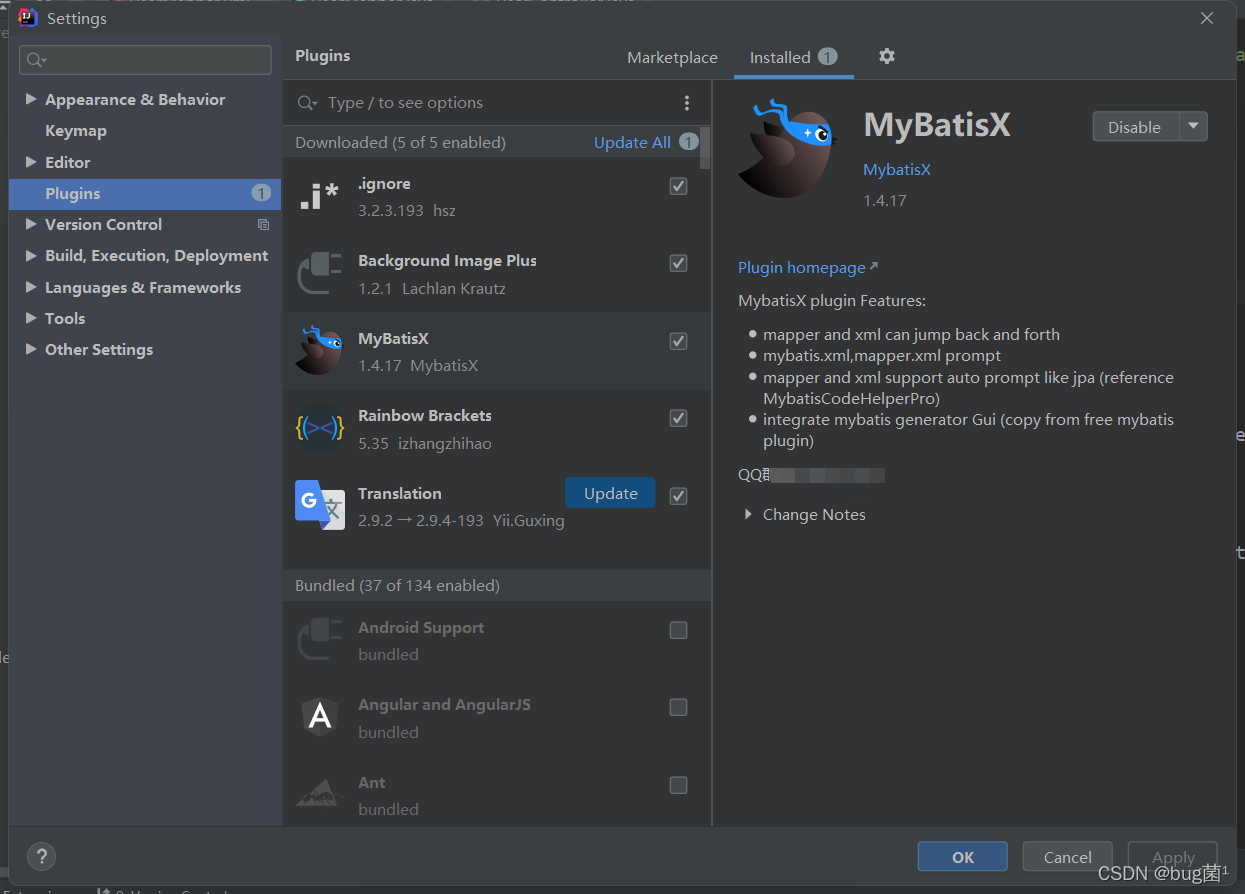Viewport: 1245px width, 894px height.
Task: Click the Android Support plug icon
Action: coord(319,640)
